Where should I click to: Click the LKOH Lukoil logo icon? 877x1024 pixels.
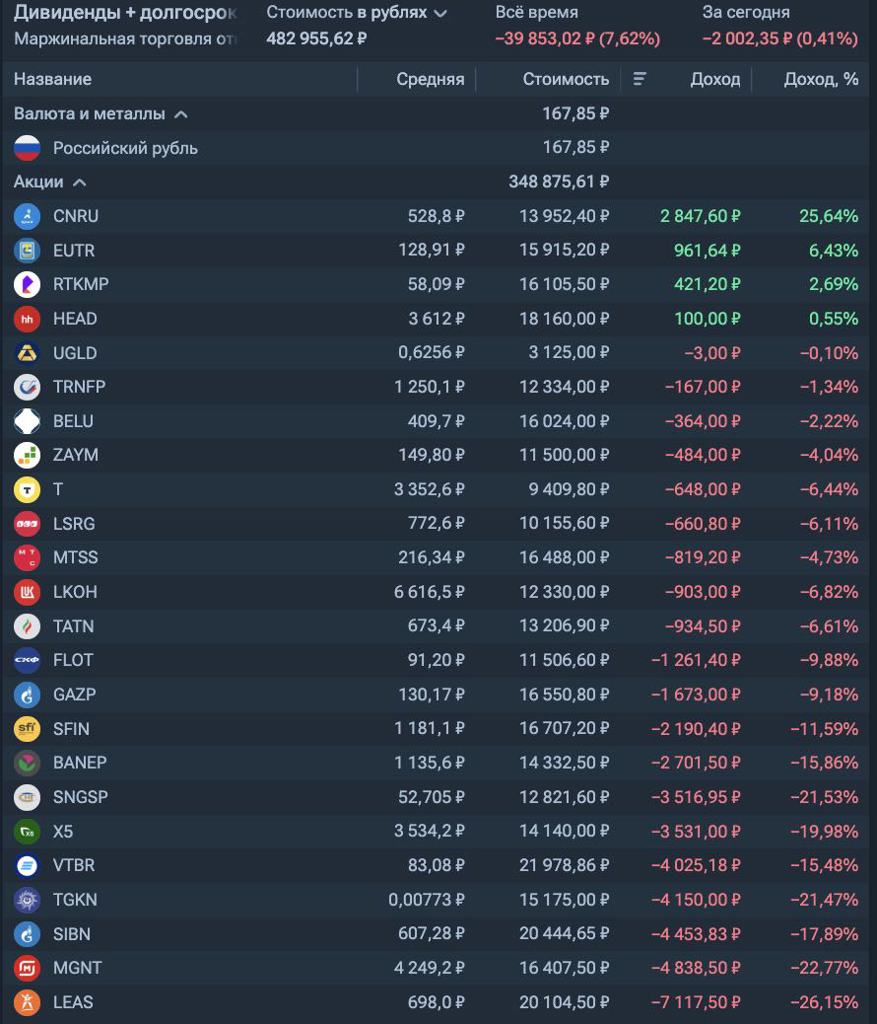[x=27, y=592]
